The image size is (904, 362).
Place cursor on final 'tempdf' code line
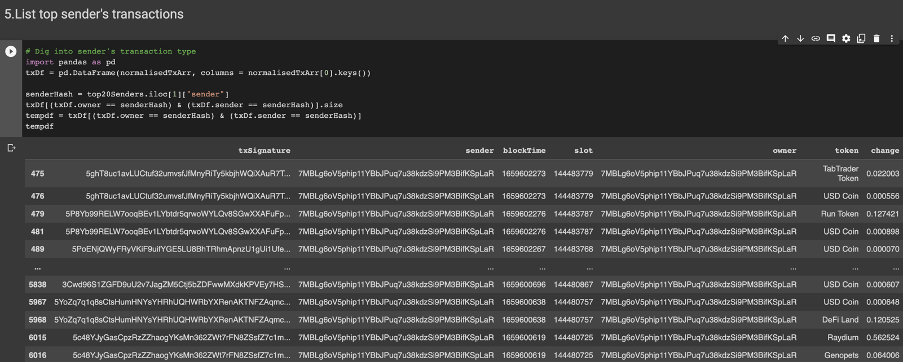[x=39, y=126]
